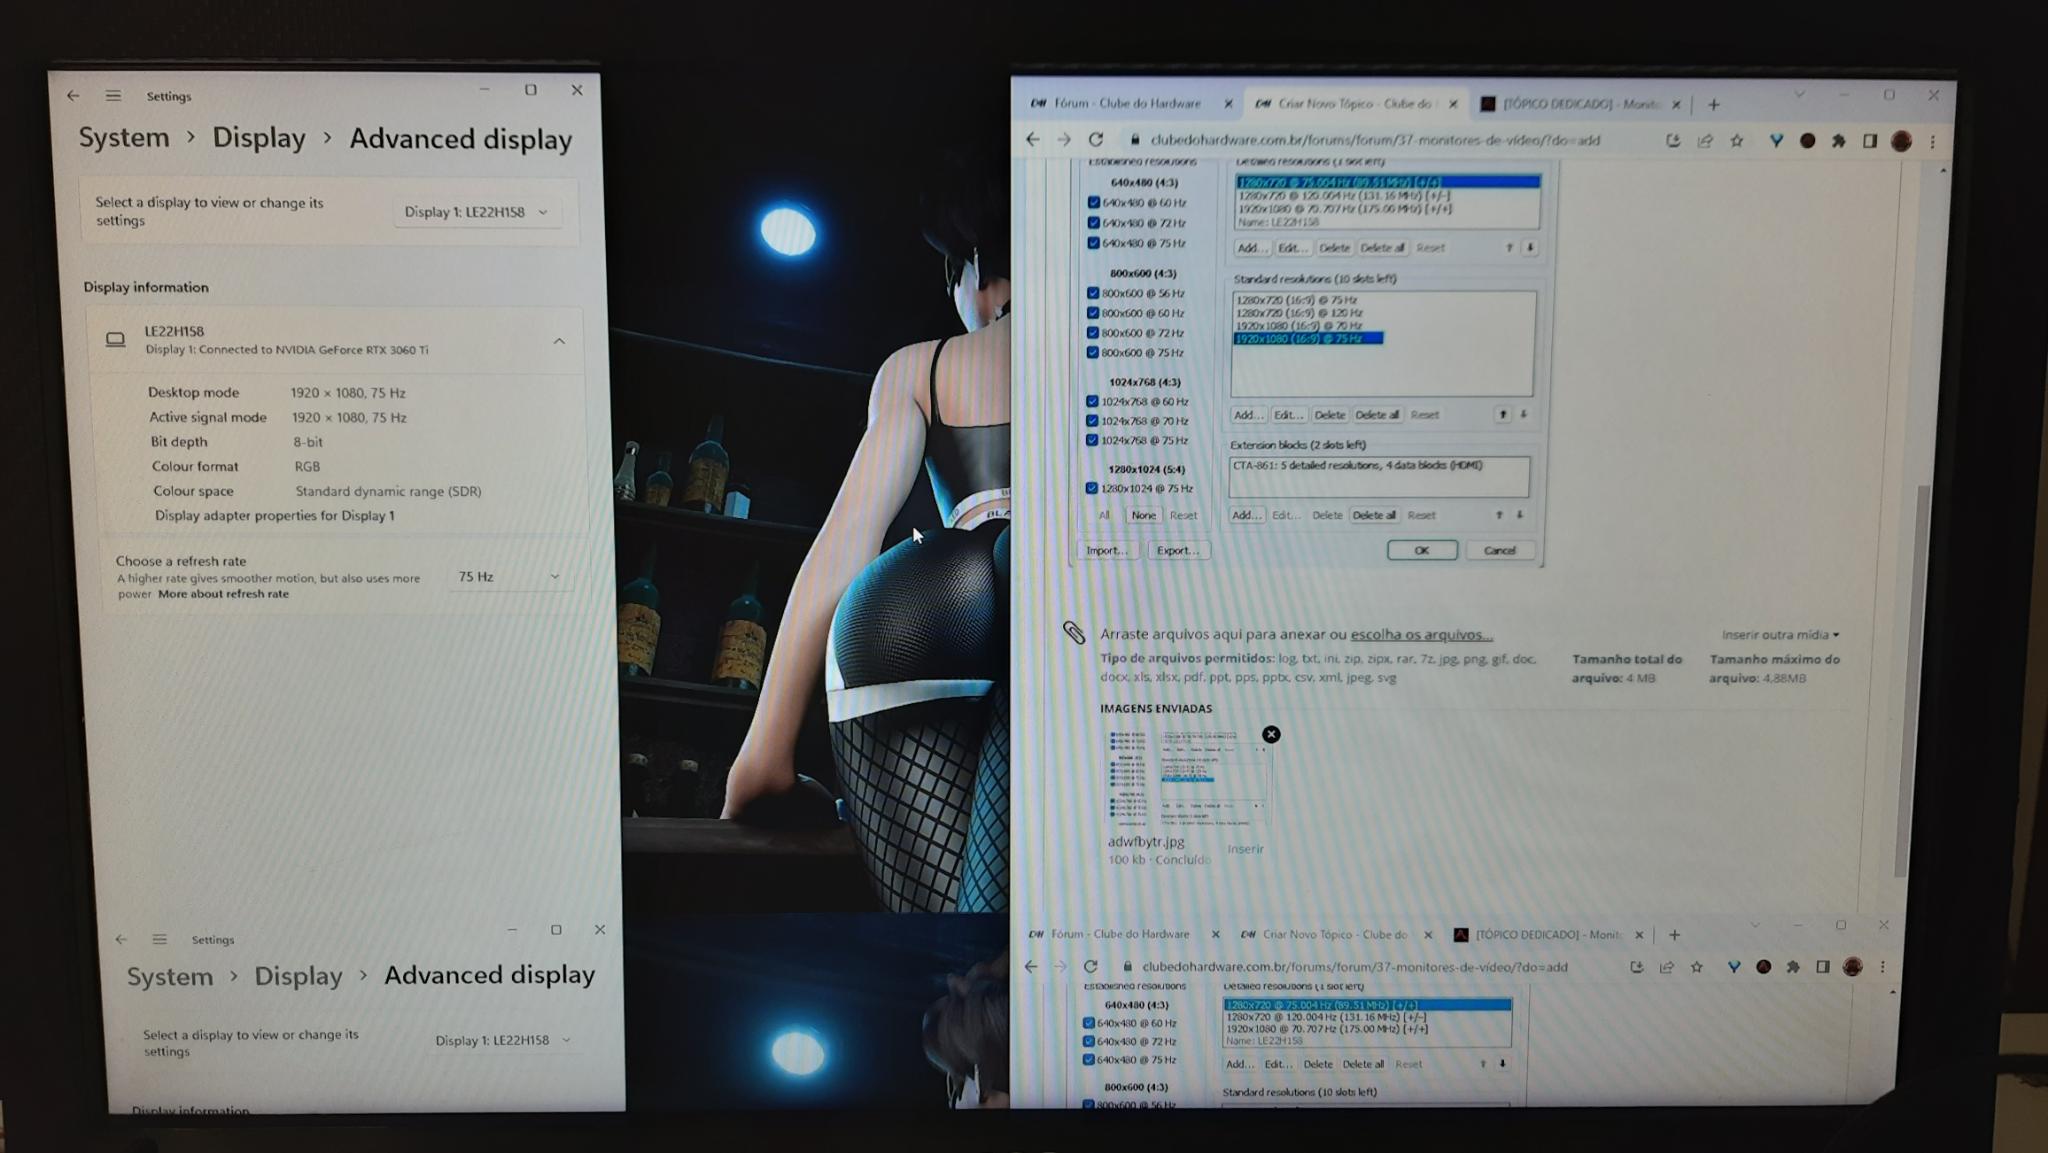Image resolution: width=2048 pixels, height=1153 pixels.
Task: Close the upper 'Fórum - Clube do Hardware' tab
Action: [1228, 104]
